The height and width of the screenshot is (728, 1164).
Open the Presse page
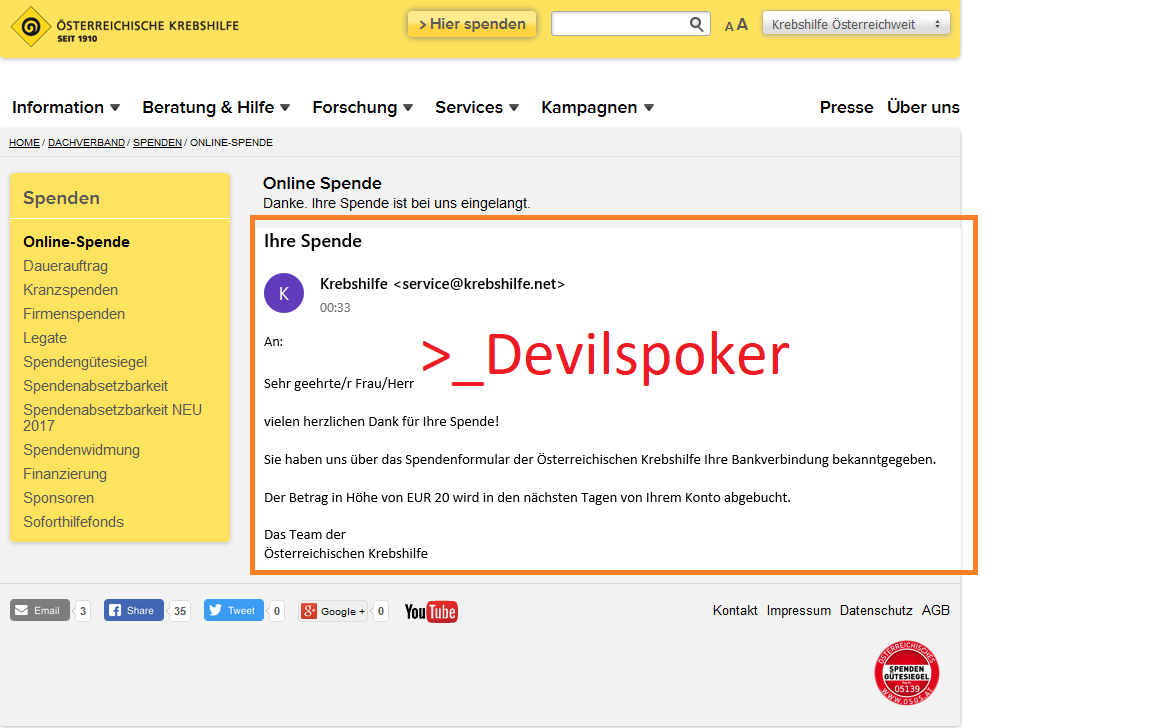(x=846, y=107)
